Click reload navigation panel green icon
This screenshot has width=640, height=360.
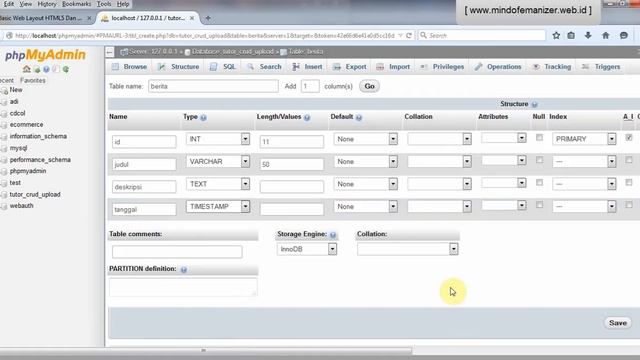(x=66, y=69)
